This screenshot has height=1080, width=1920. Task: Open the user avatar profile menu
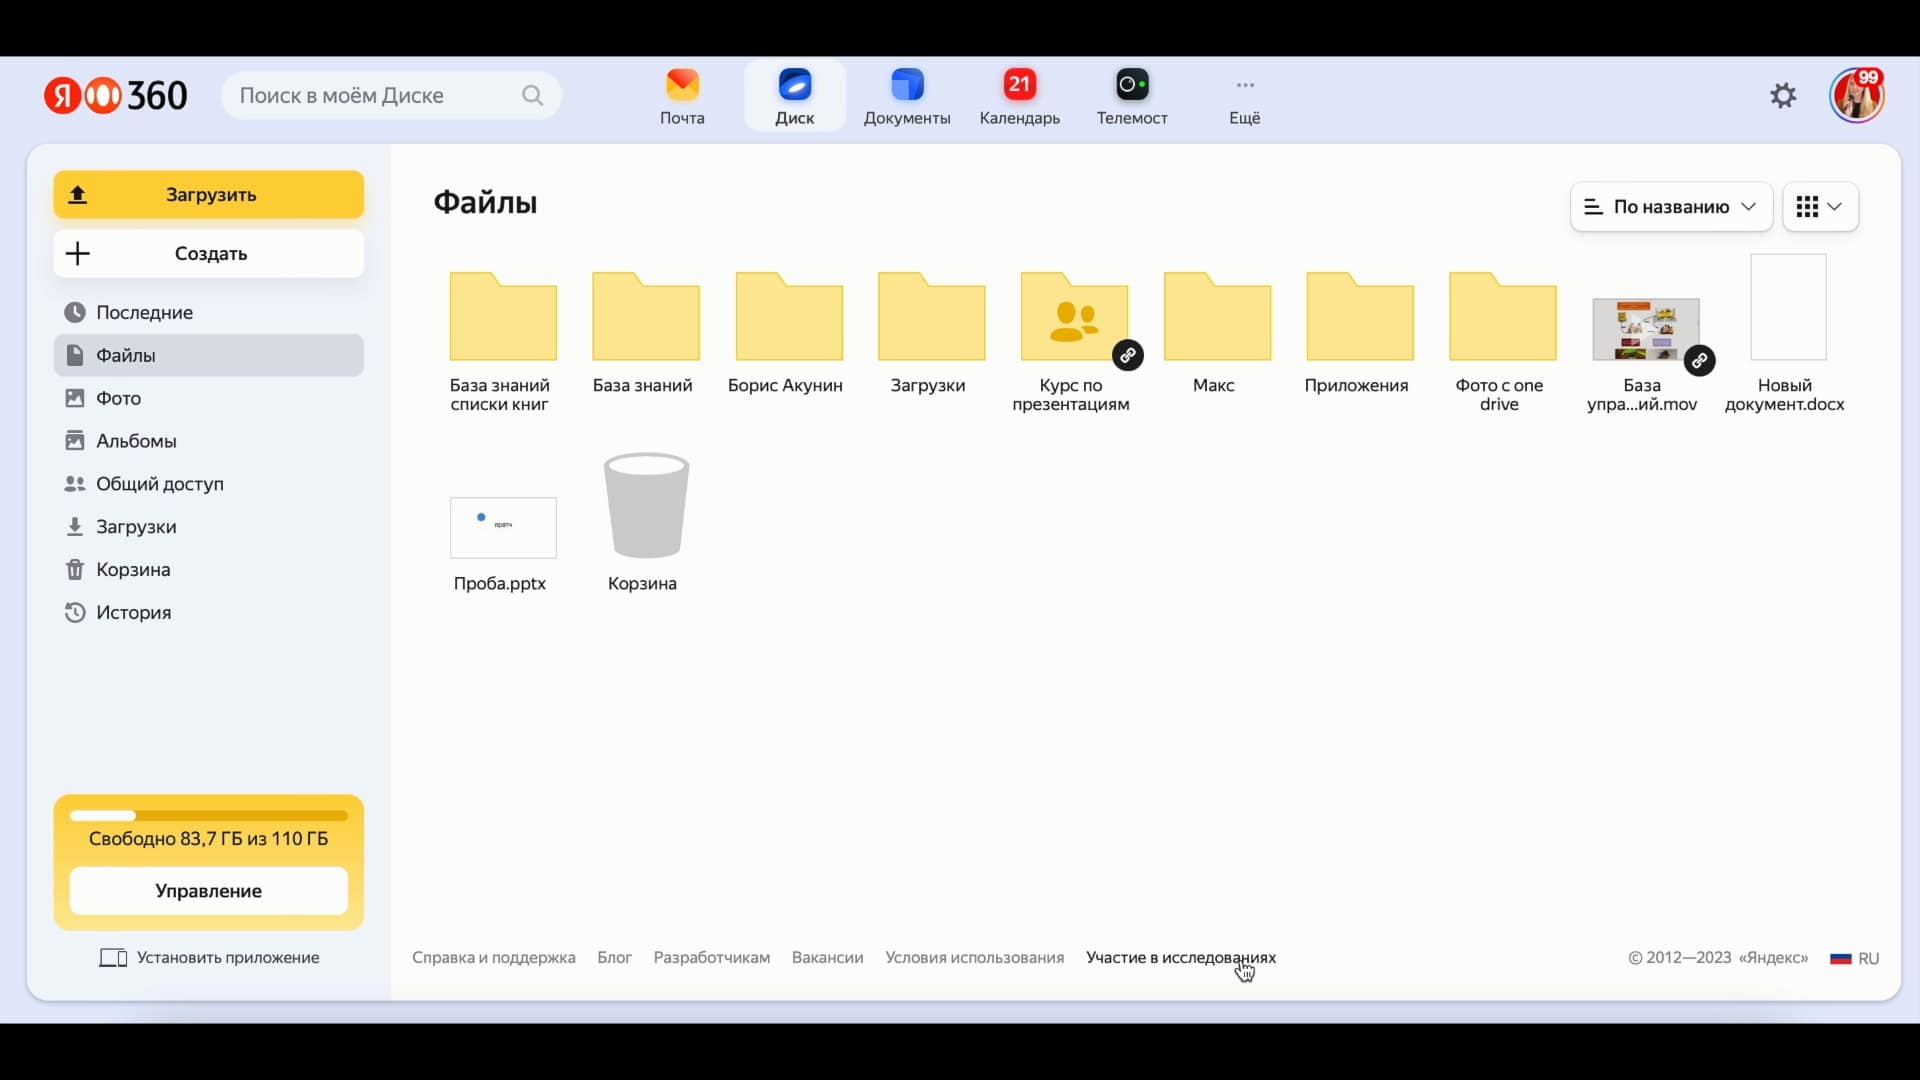(1857, 96)
